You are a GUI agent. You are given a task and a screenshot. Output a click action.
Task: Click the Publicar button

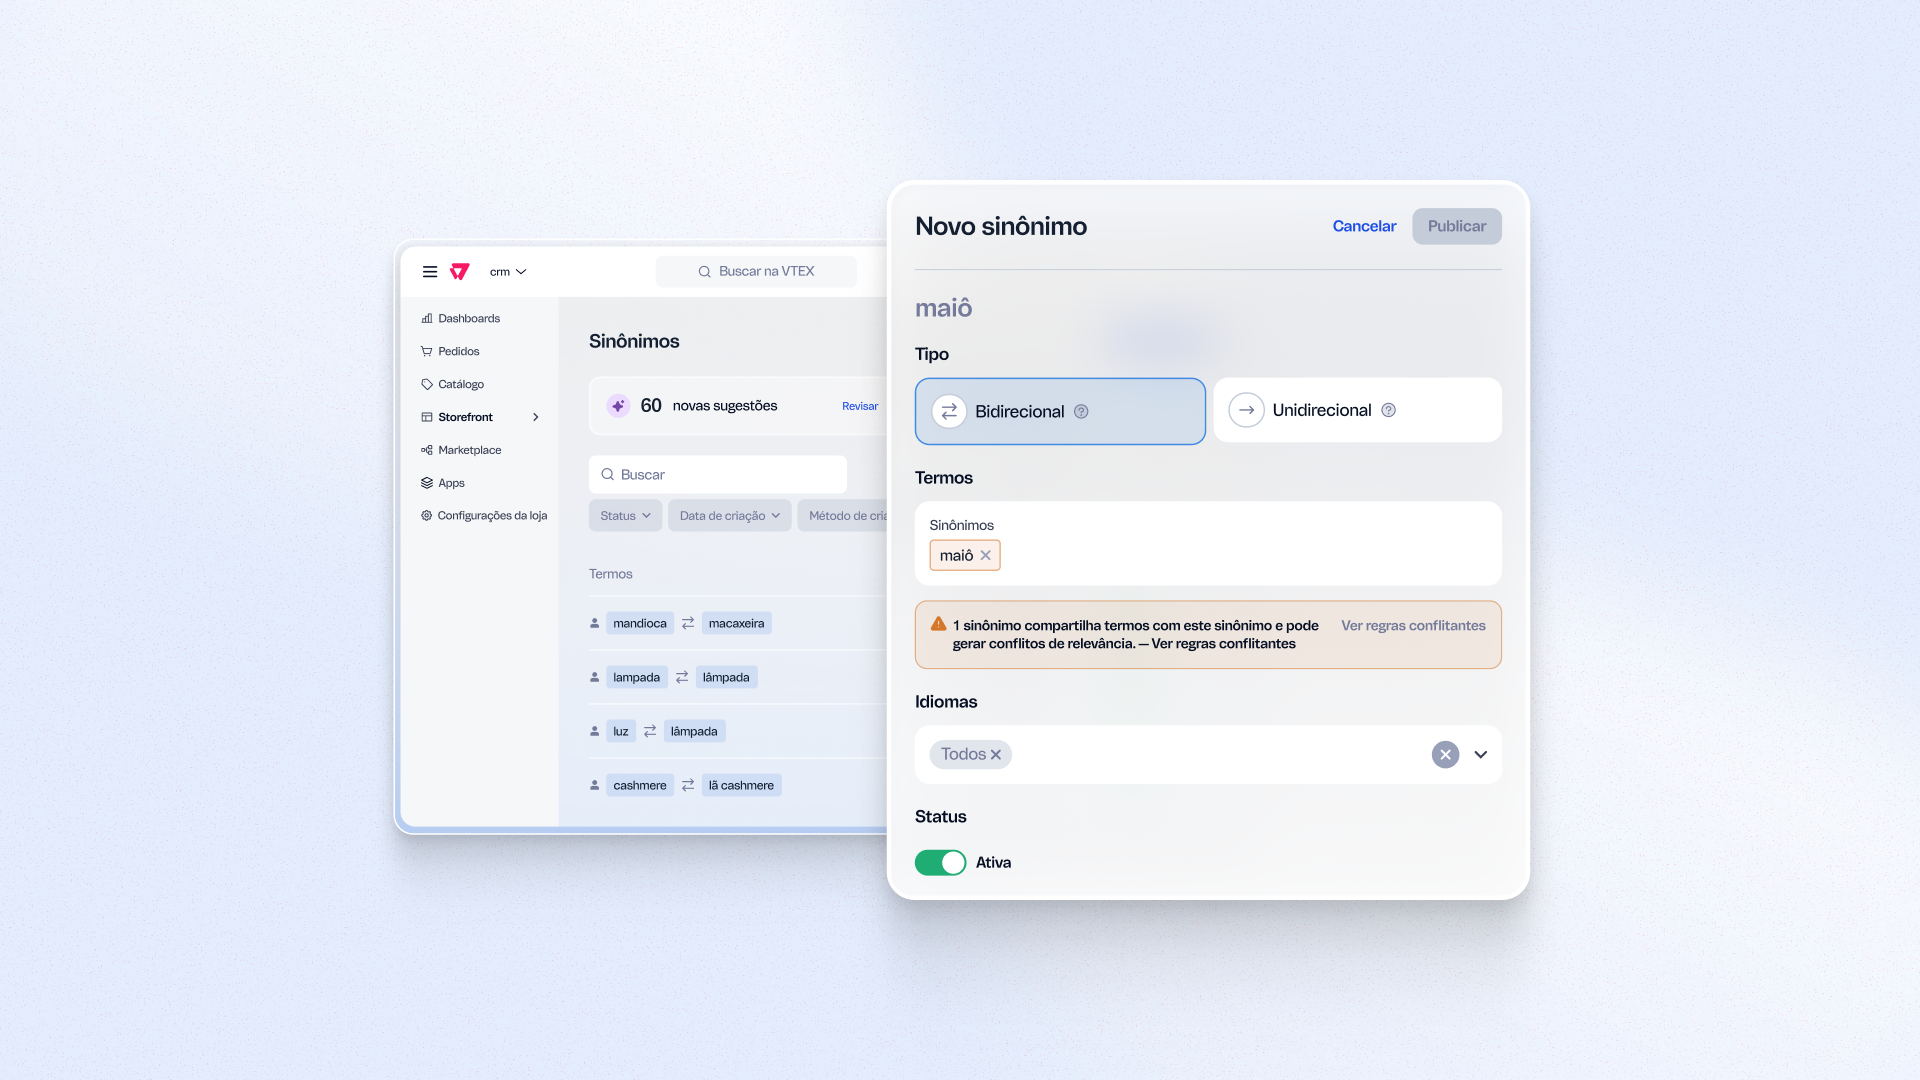pos(1457,227)
